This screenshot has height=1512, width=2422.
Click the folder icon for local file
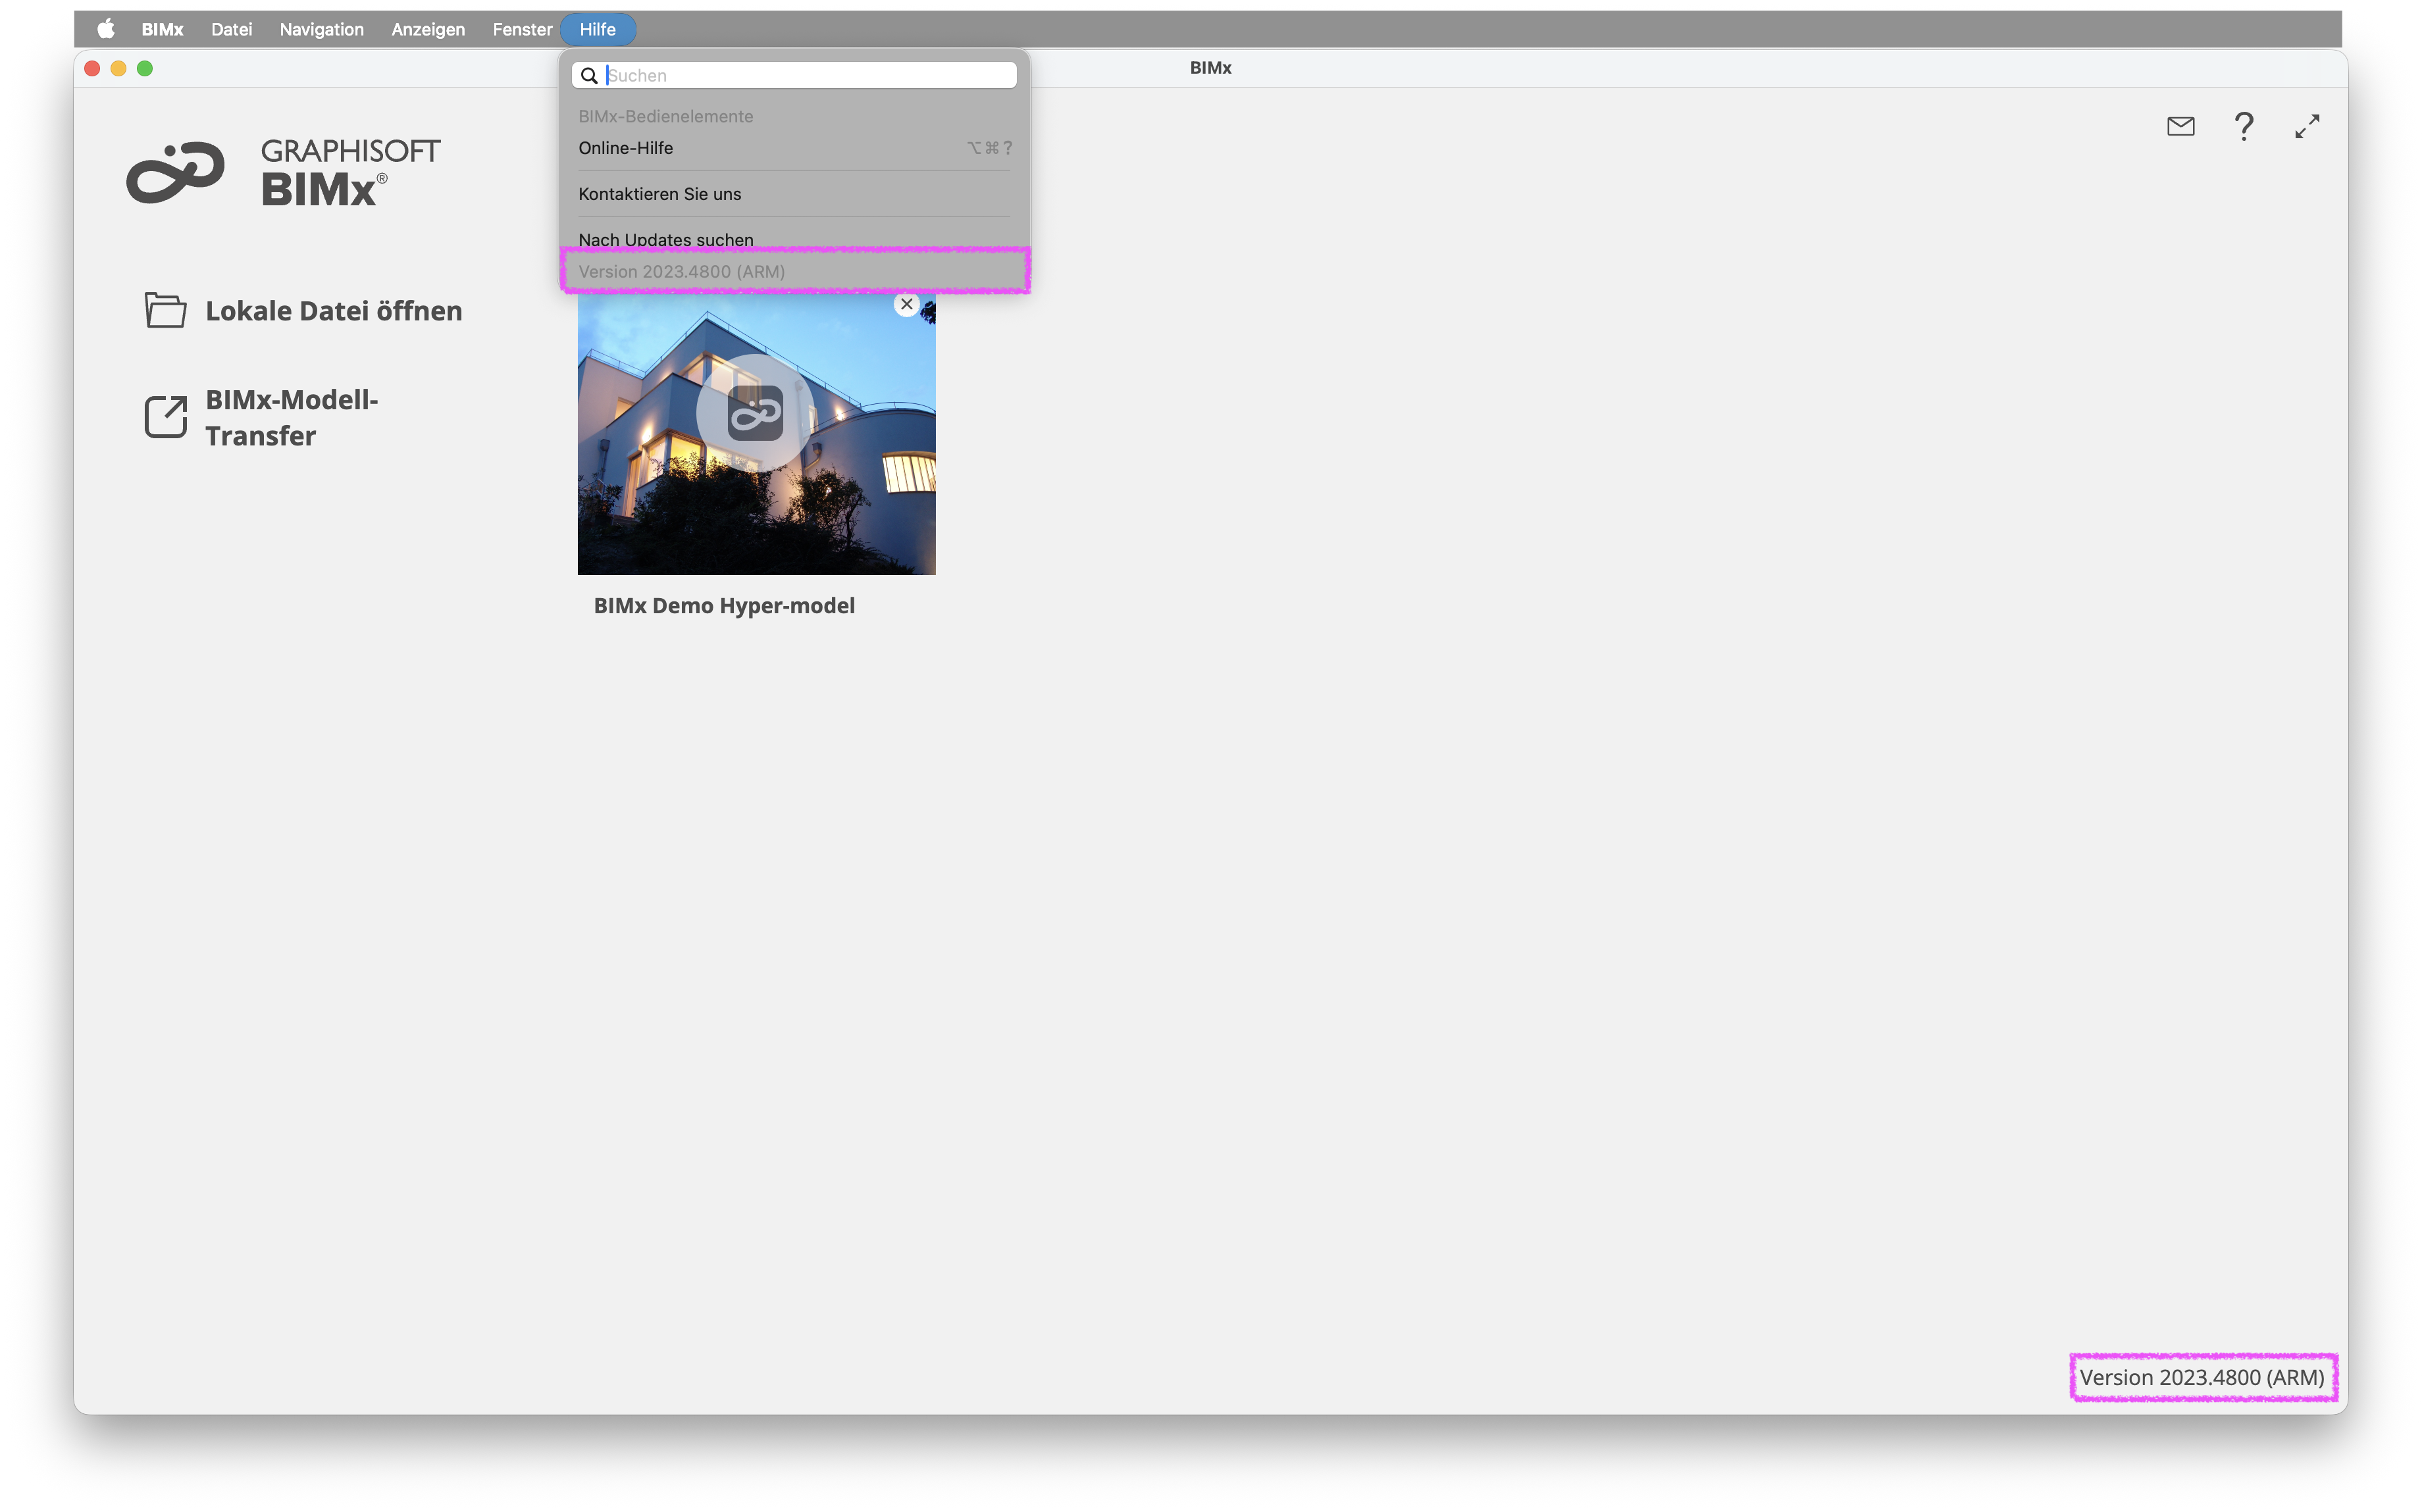(x=165, y=310)
